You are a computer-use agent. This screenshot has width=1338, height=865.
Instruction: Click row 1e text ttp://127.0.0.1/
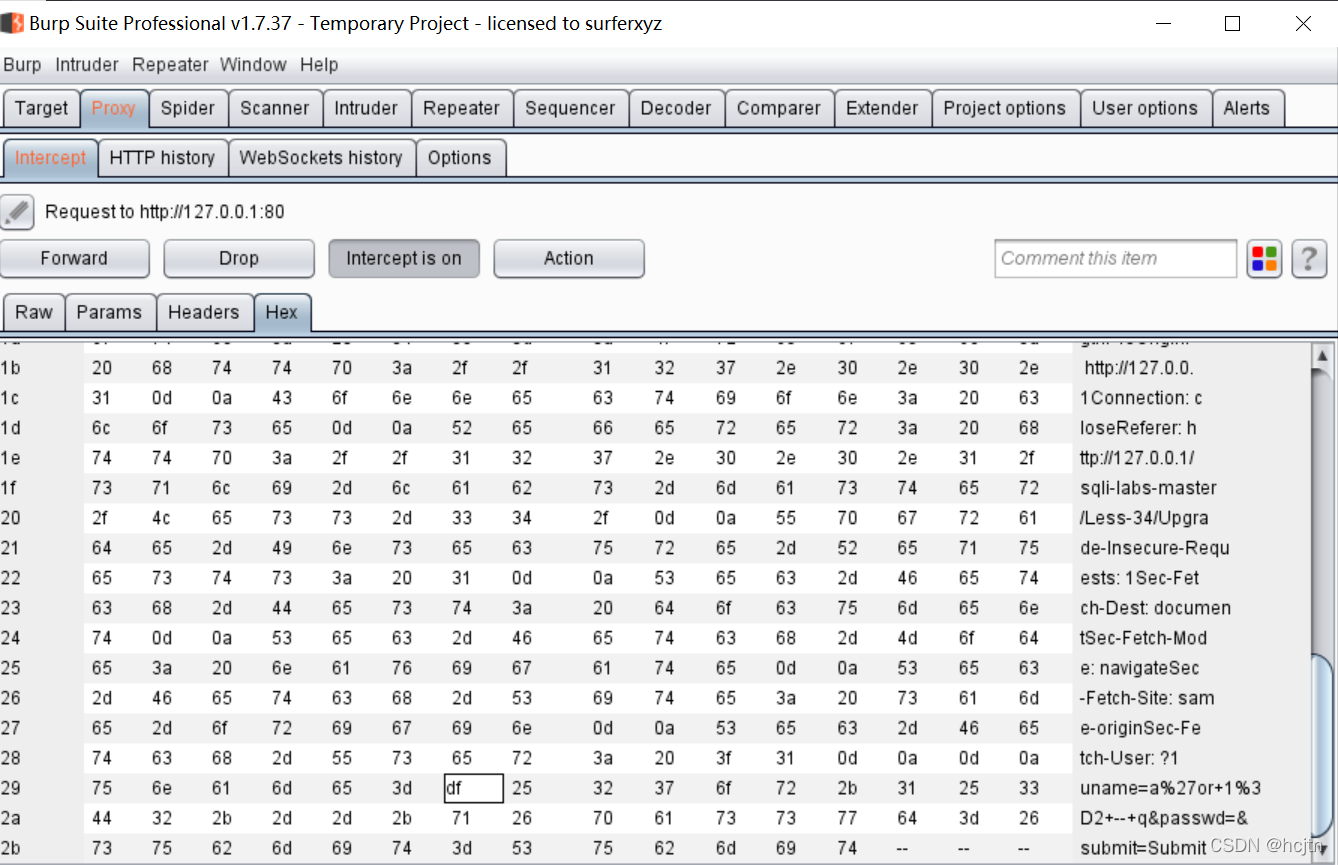pos(1137,458)
